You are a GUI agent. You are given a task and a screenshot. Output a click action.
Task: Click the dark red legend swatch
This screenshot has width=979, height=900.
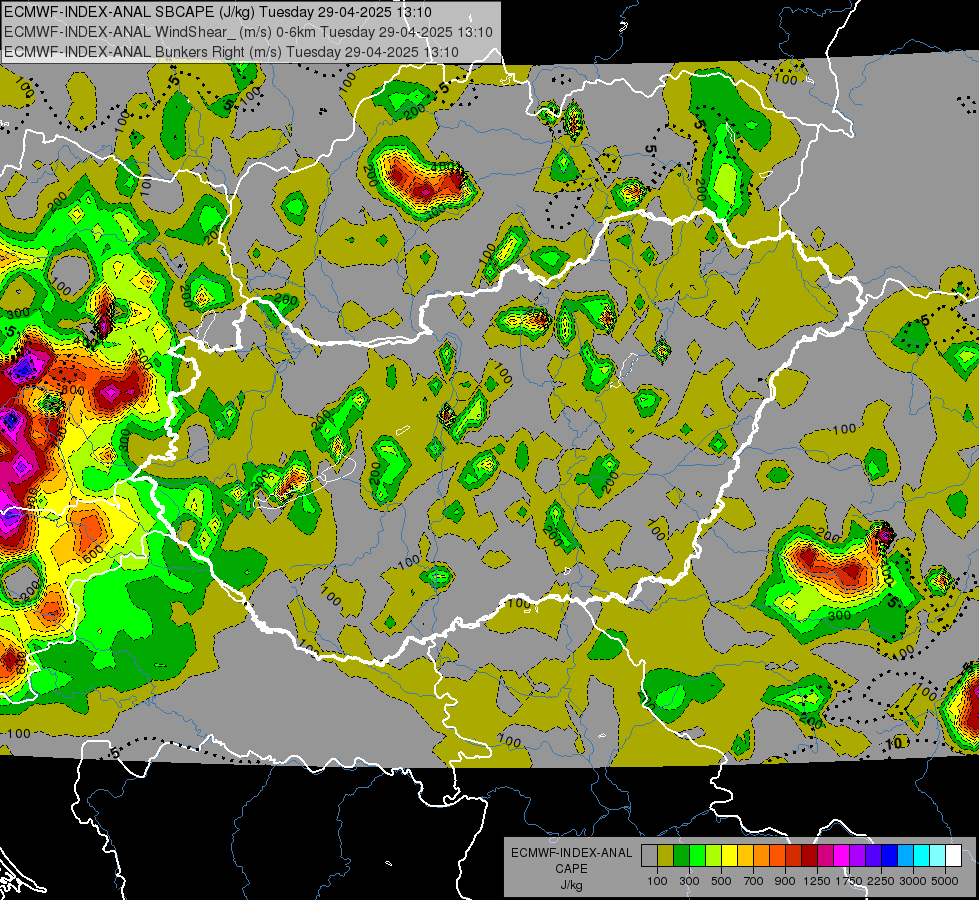point(810,856)
